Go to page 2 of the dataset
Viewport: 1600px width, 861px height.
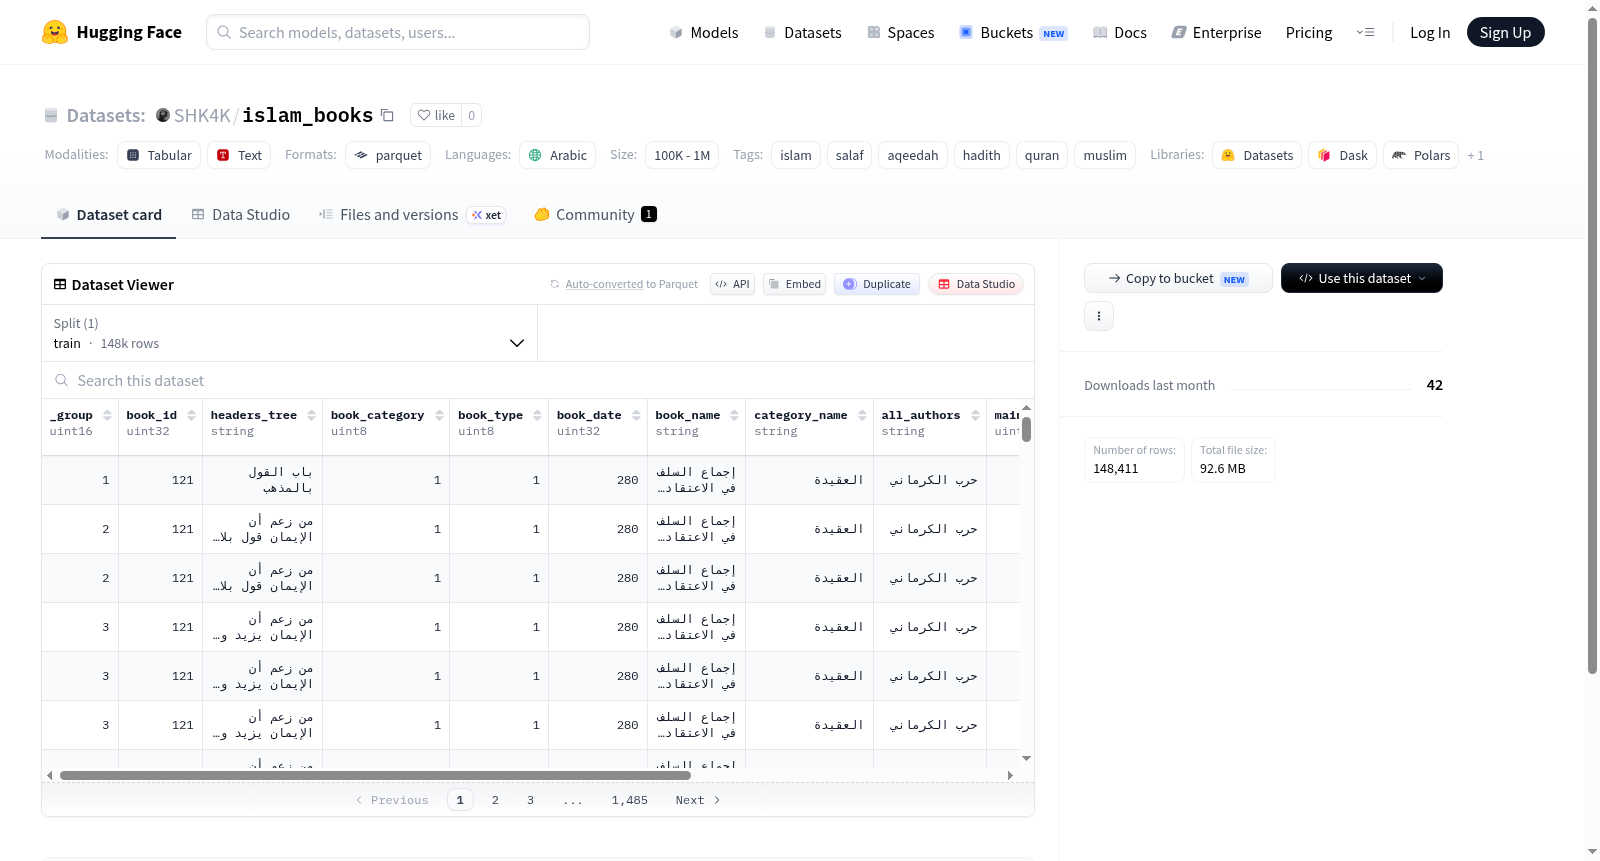[x=495, y=800]
